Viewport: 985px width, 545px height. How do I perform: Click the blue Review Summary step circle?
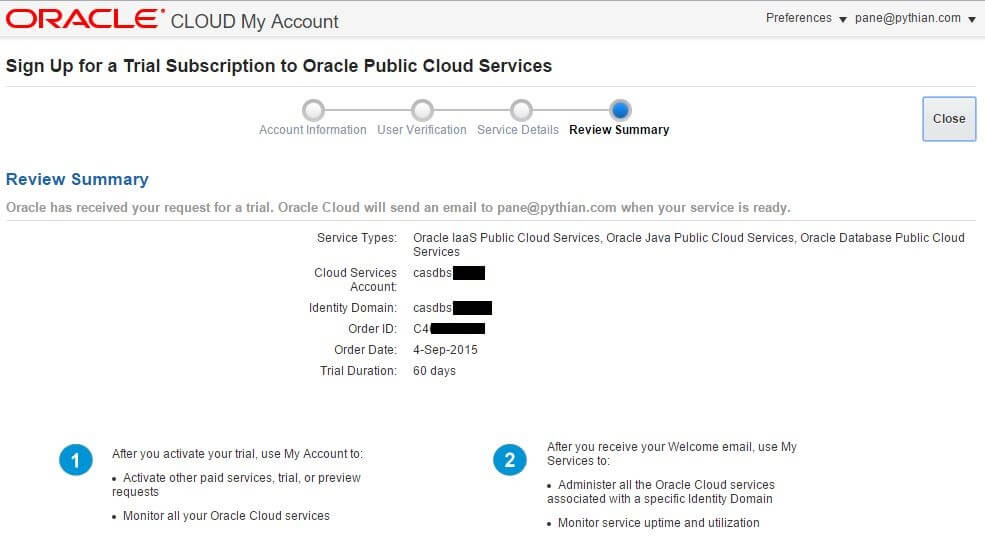[620, 109]
